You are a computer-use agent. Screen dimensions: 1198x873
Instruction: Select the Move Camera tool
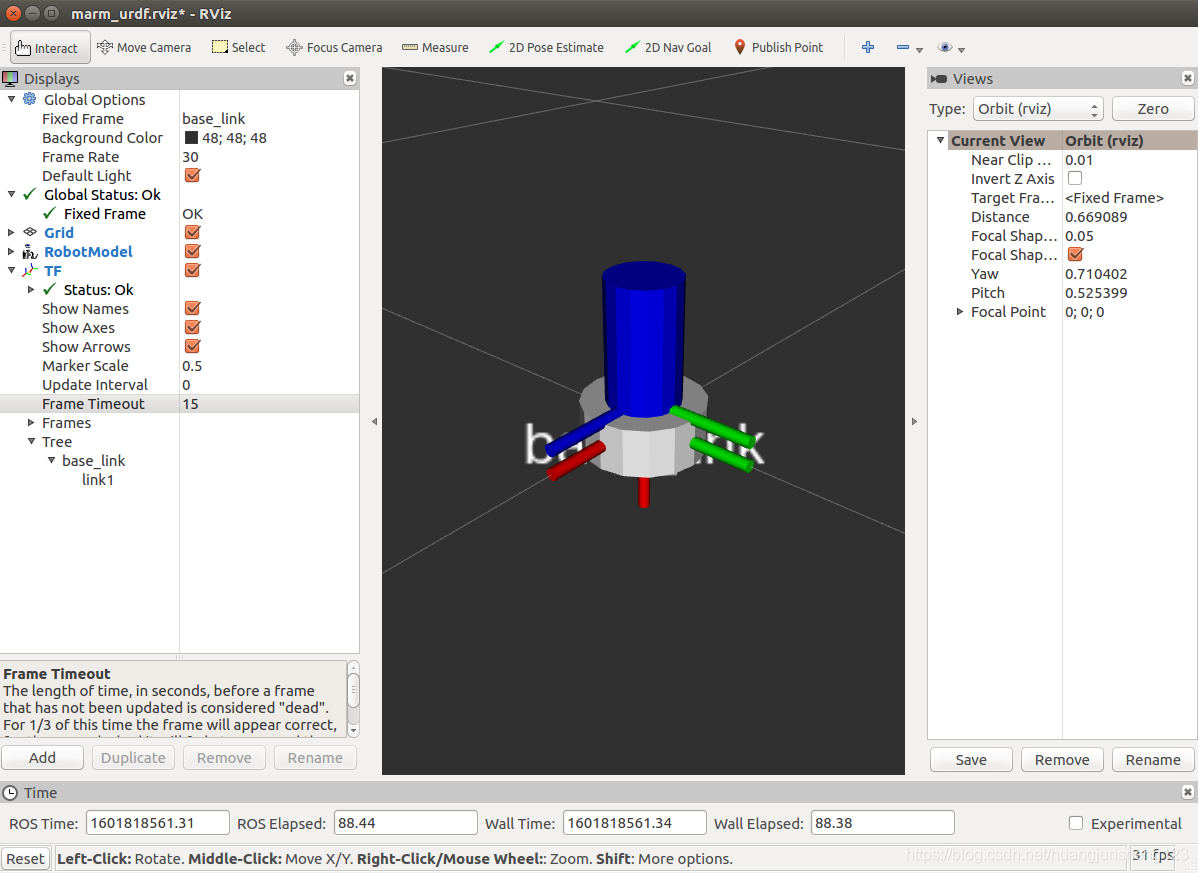pos(144,47)
